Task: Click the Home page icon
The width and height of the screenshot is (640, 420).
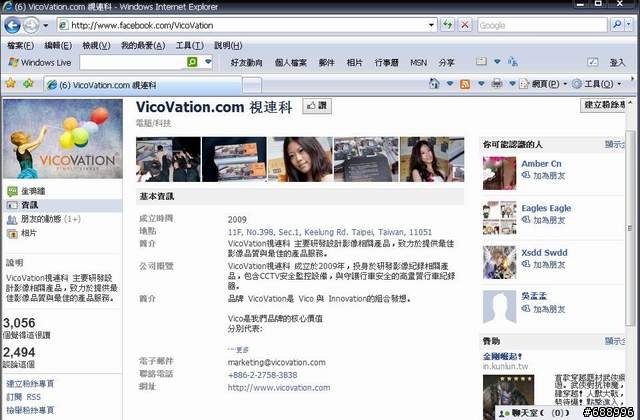Action: (x=434, y=84)
